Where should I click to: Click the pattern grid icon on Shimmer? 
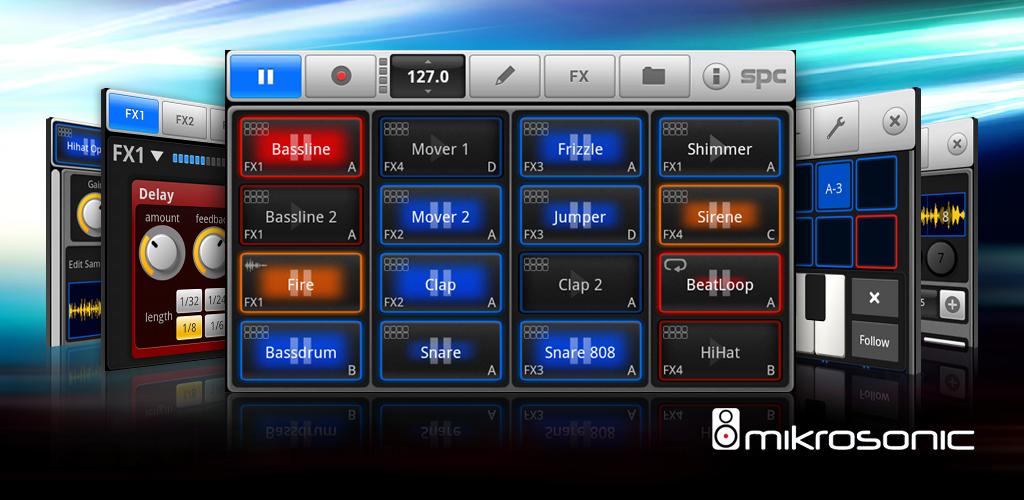coord(675,129)
